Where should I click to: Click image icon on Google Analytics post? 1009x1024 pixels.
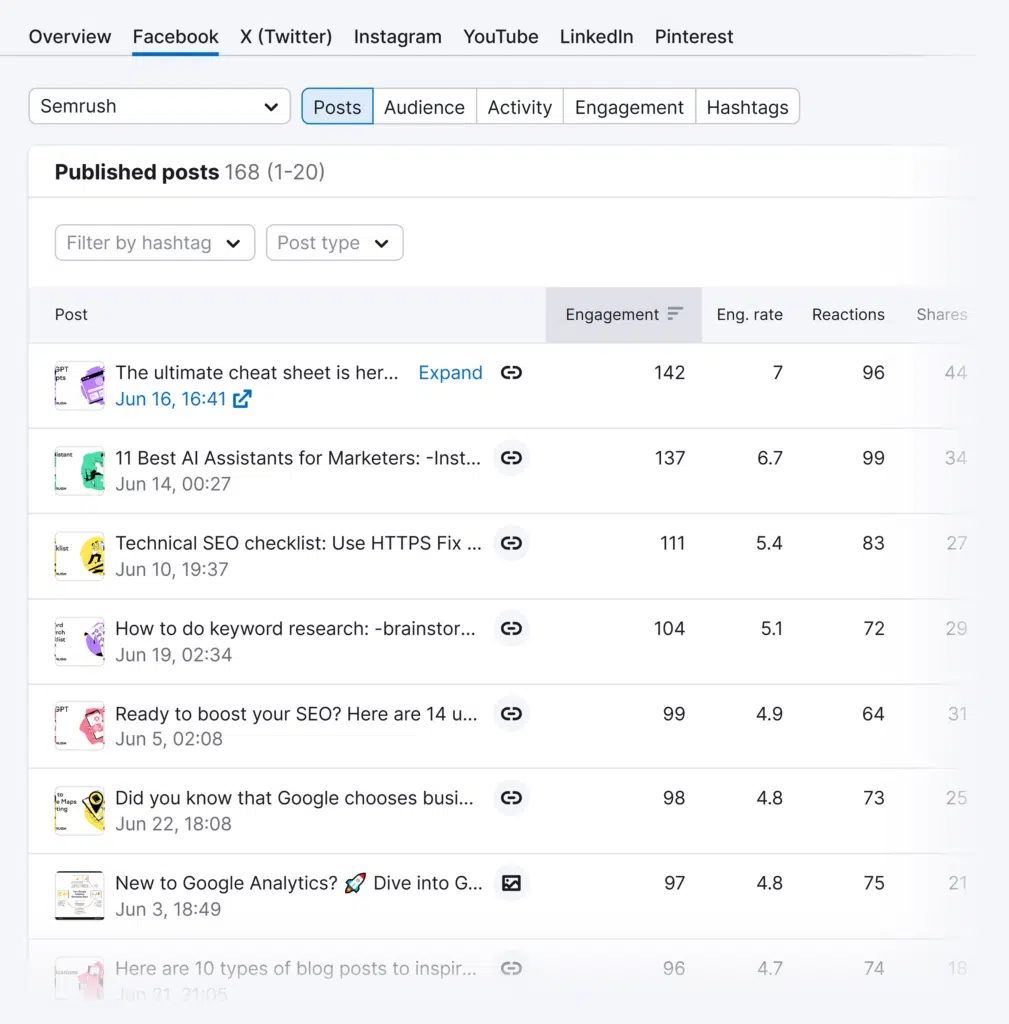coord(511,884)
